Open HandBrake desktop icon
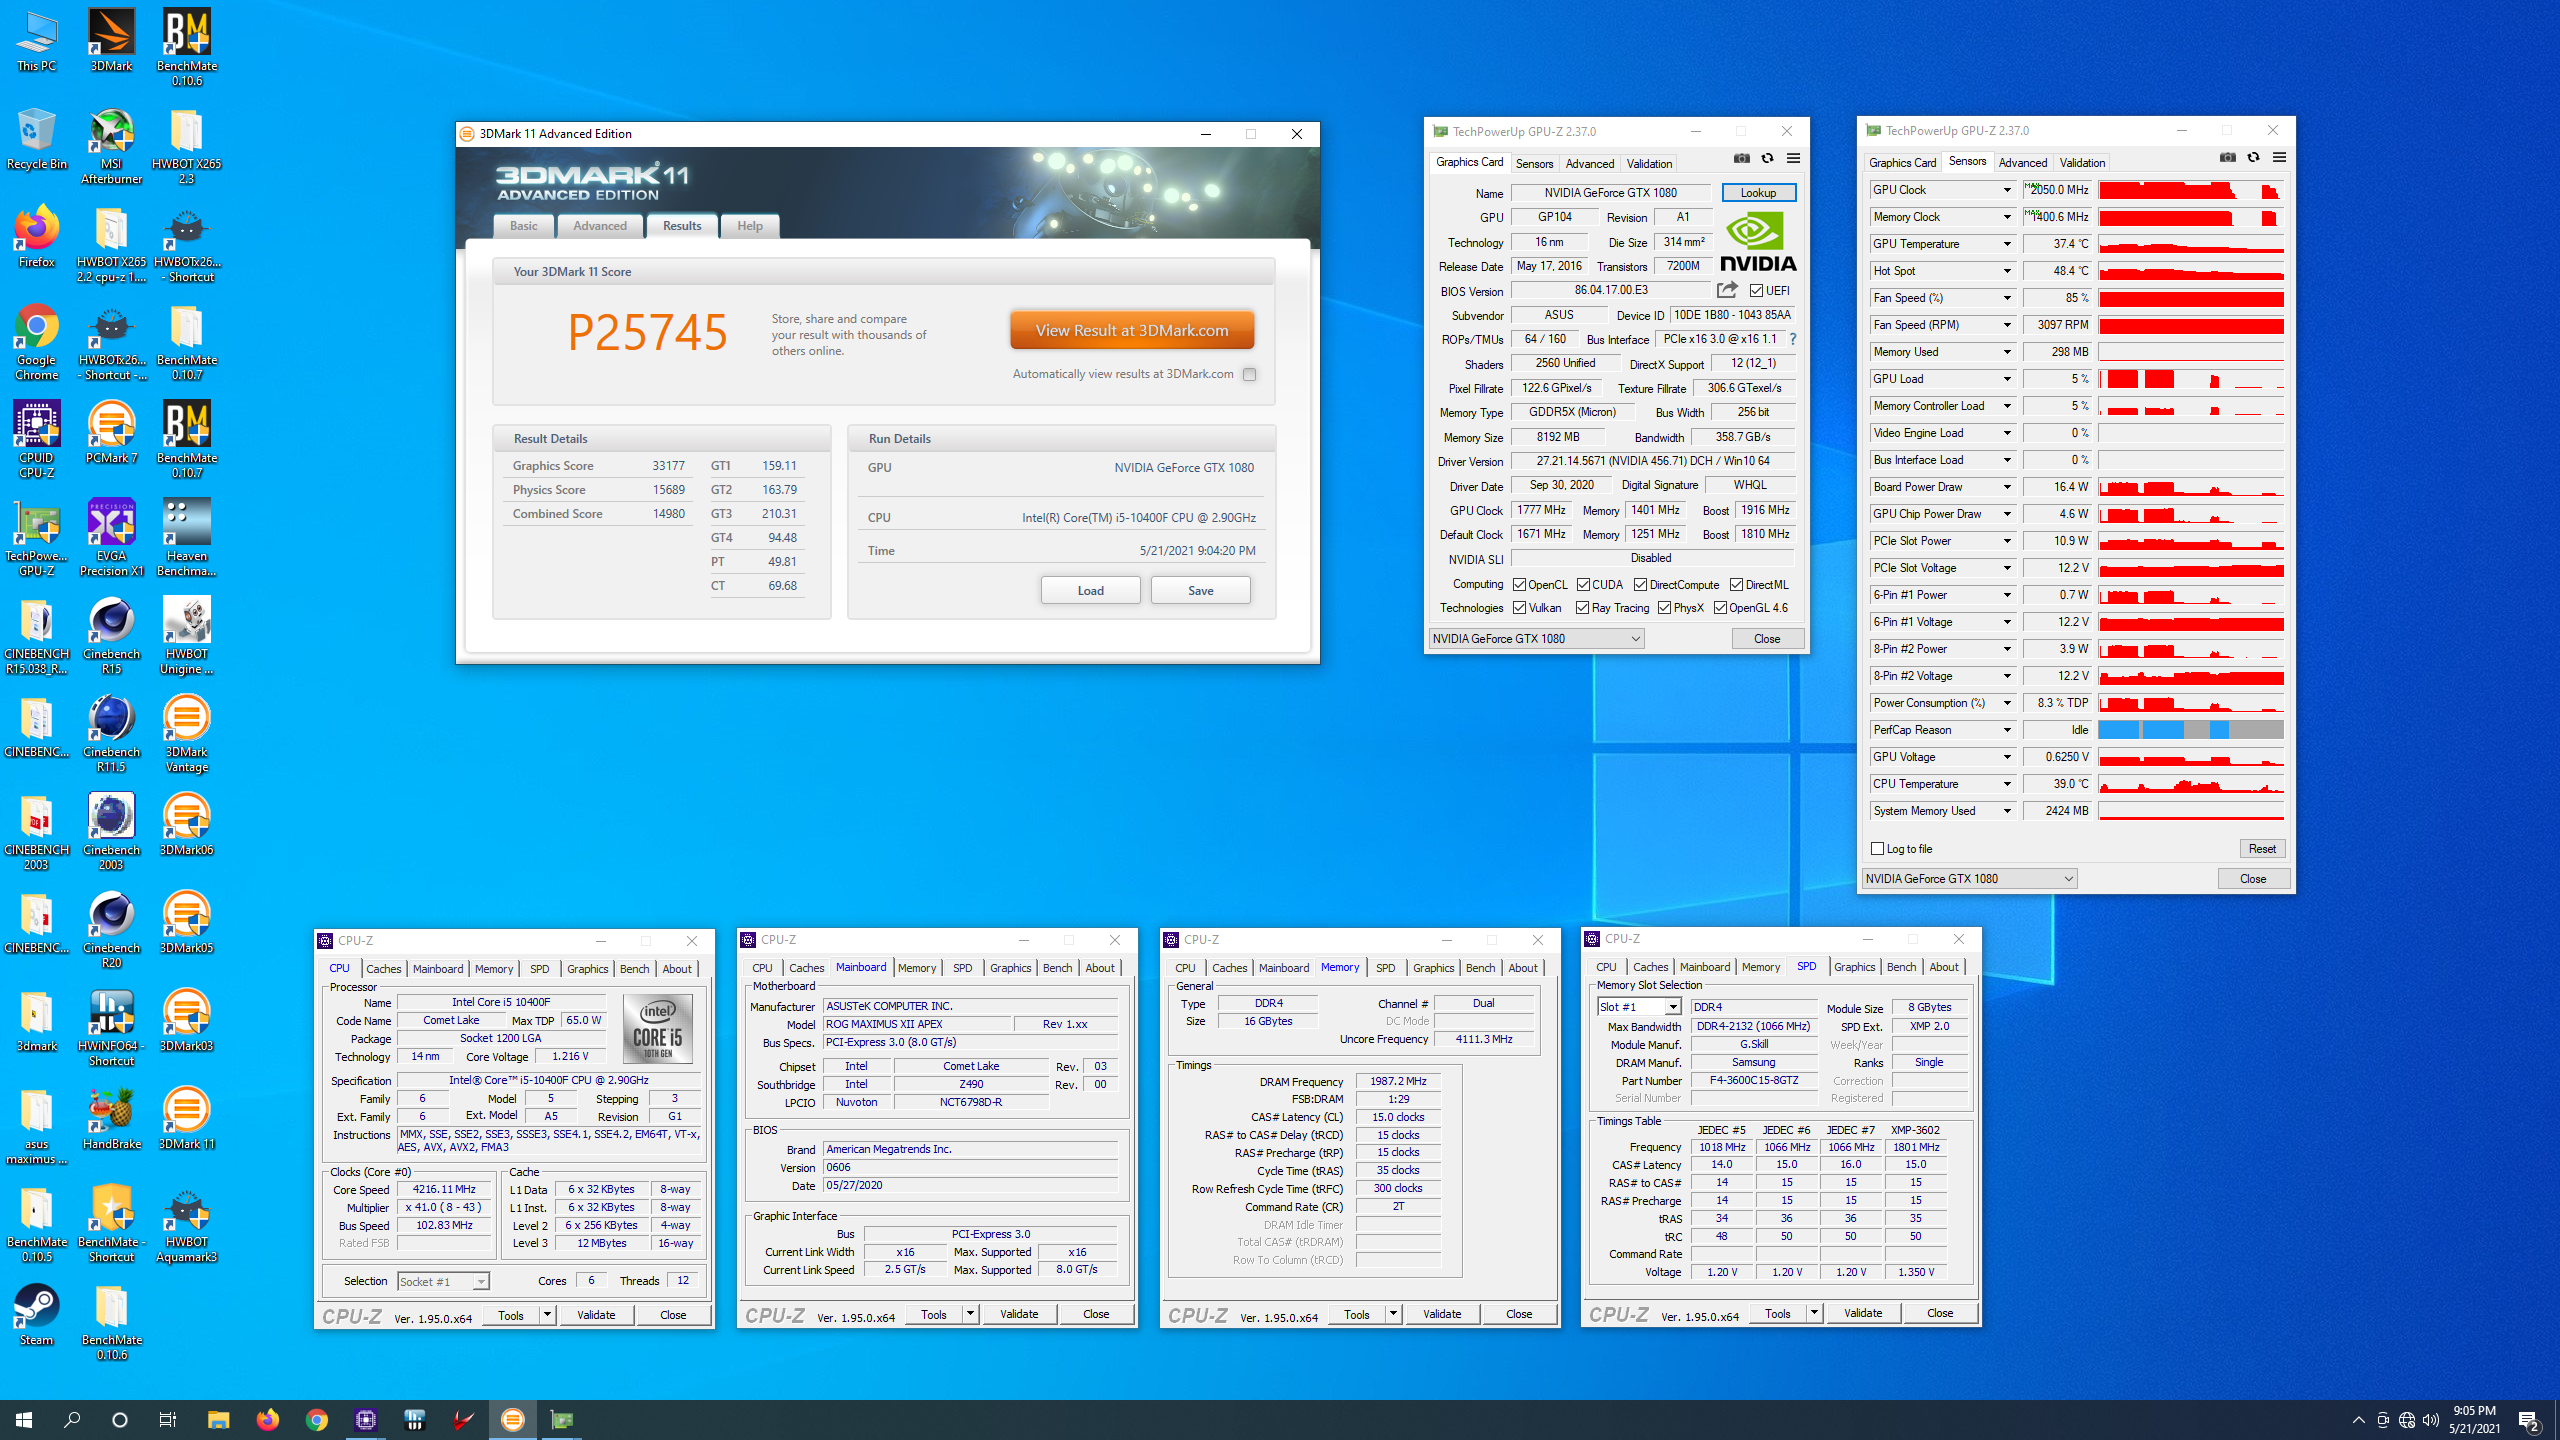Image resolution: width=2560 pixels, height=1440 pixels. [x=111, y=1119]
